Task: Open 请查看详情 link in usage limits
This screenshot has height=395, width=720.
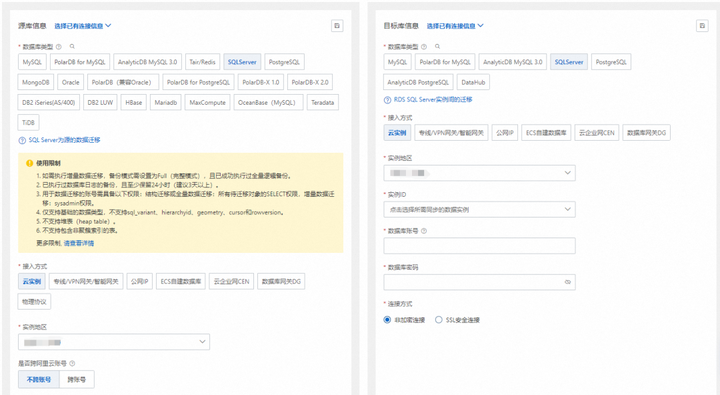Action: [79, 243]
